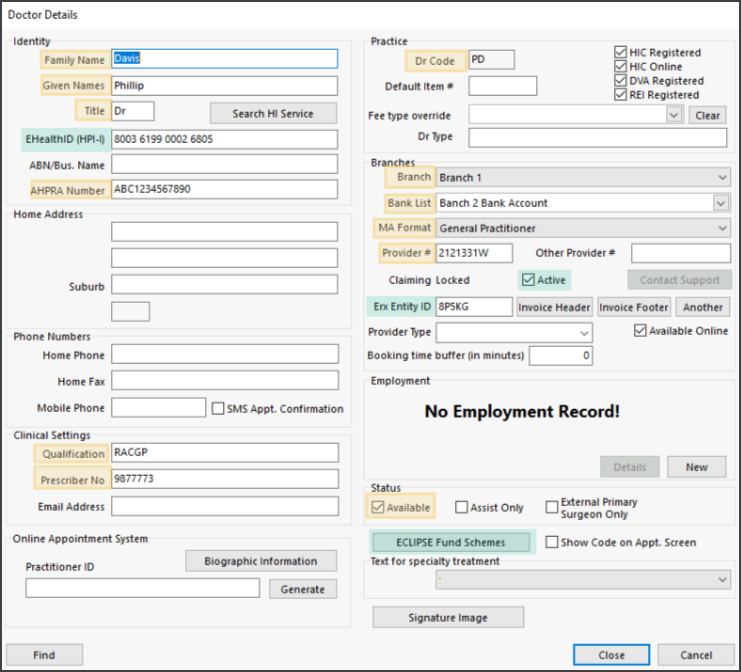This screenshot has height=672, width=741.
Task: Click the Biographic Information button
Action: click(261, 561)
